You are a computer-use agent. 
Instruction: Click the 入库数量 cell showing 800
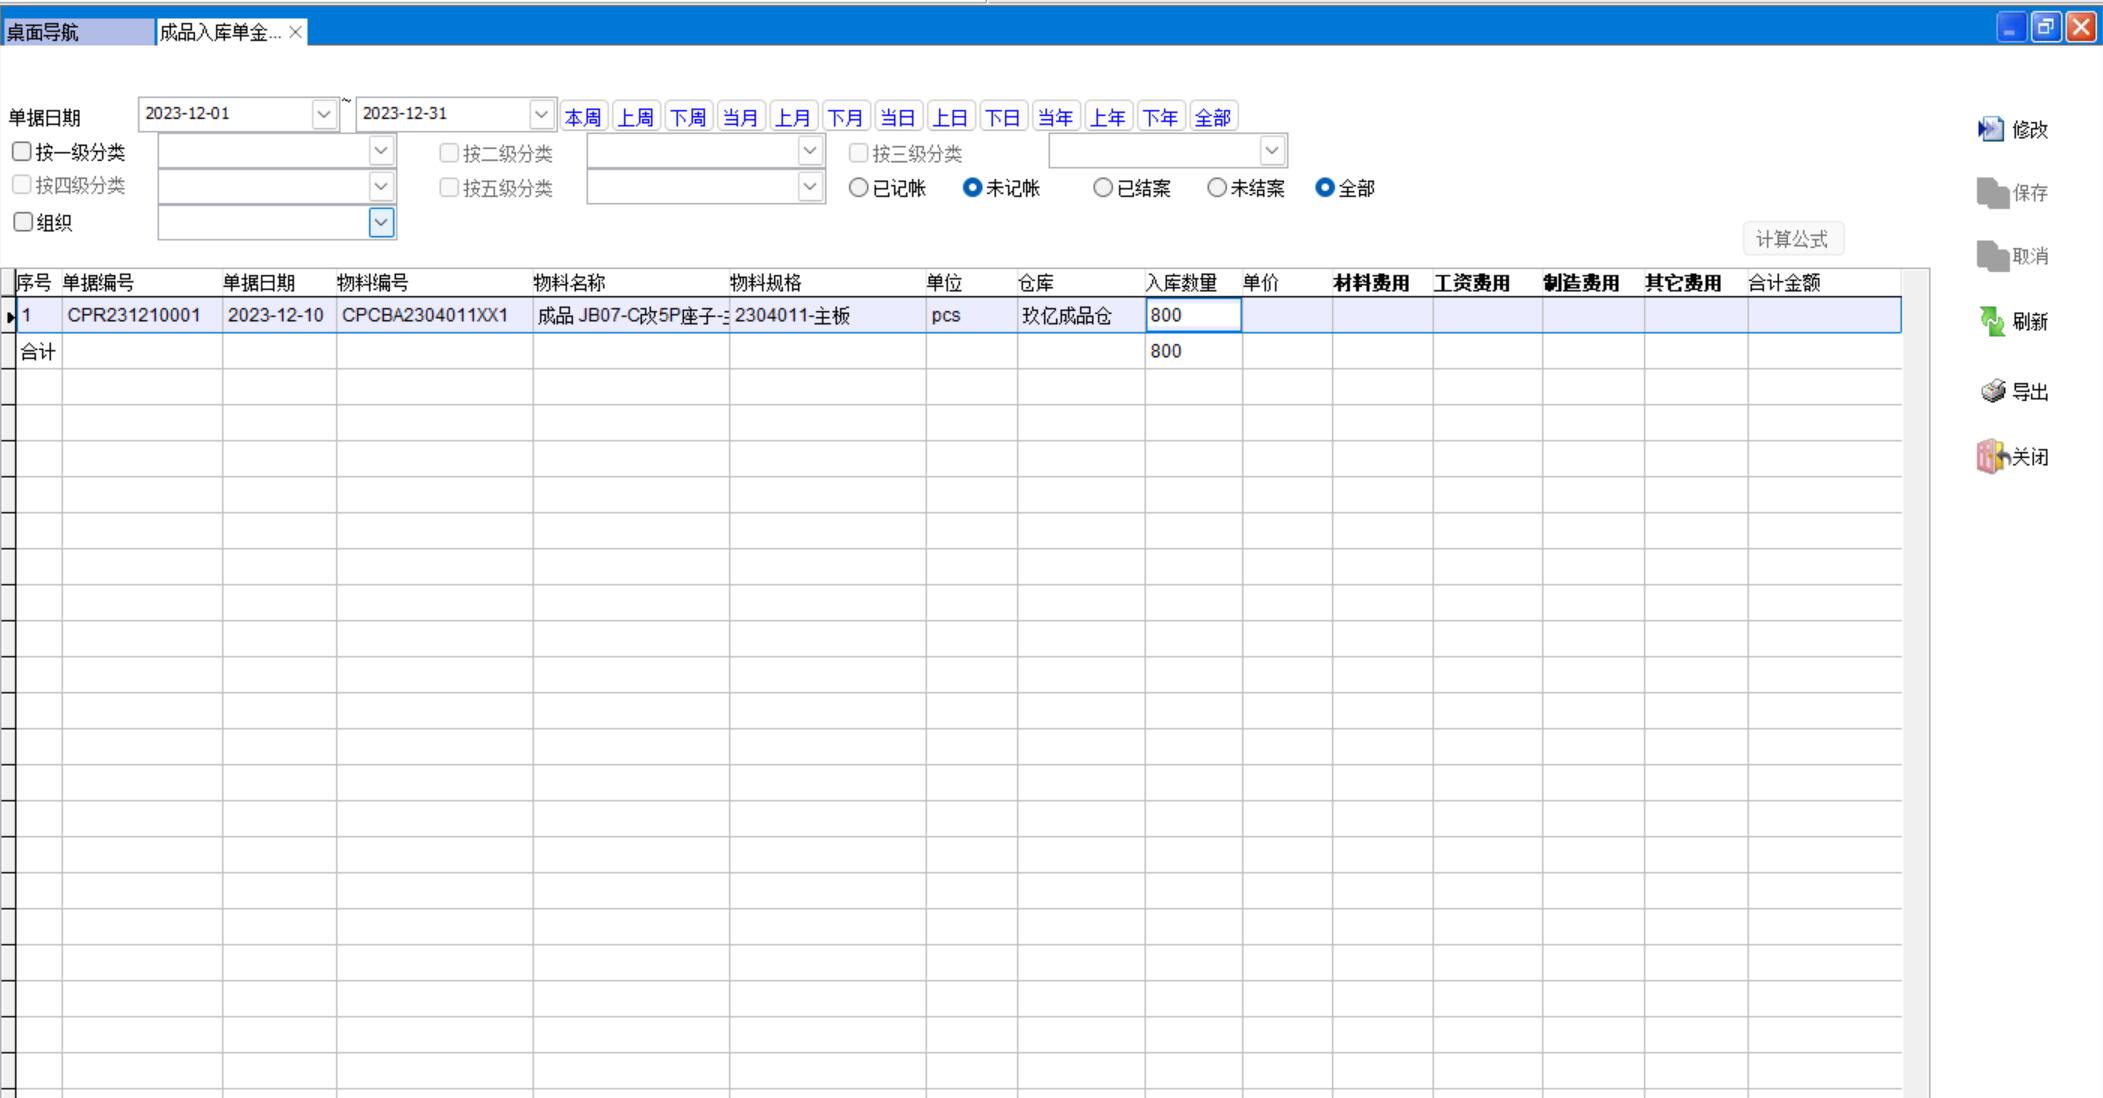1192,315
